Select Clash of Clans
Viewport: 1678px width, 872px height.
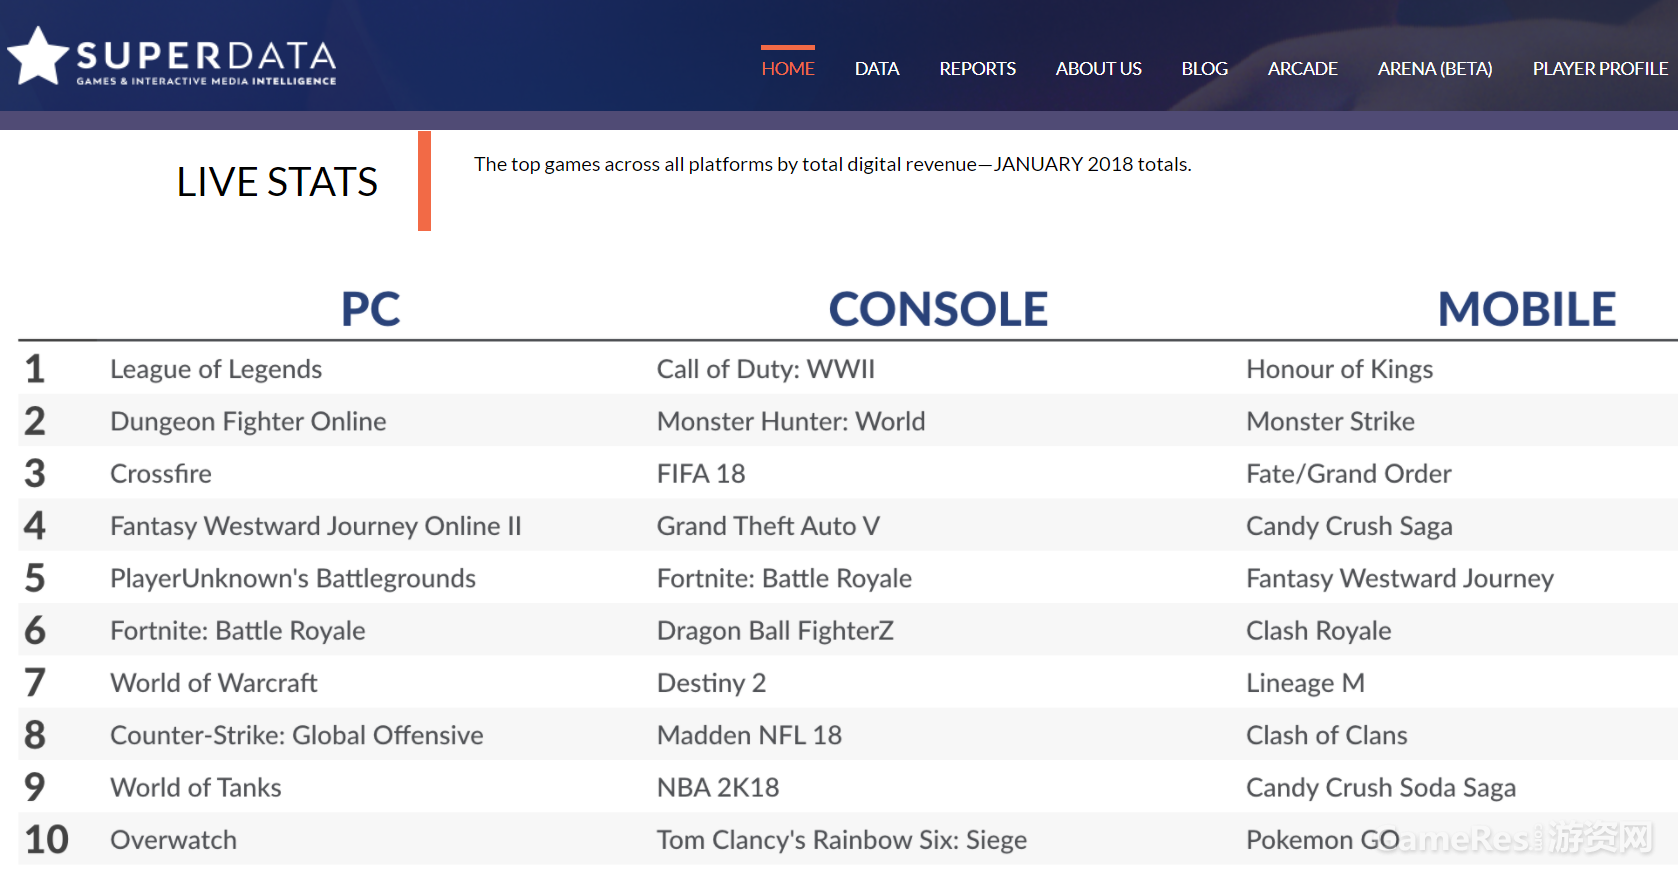click(1327, 735)
